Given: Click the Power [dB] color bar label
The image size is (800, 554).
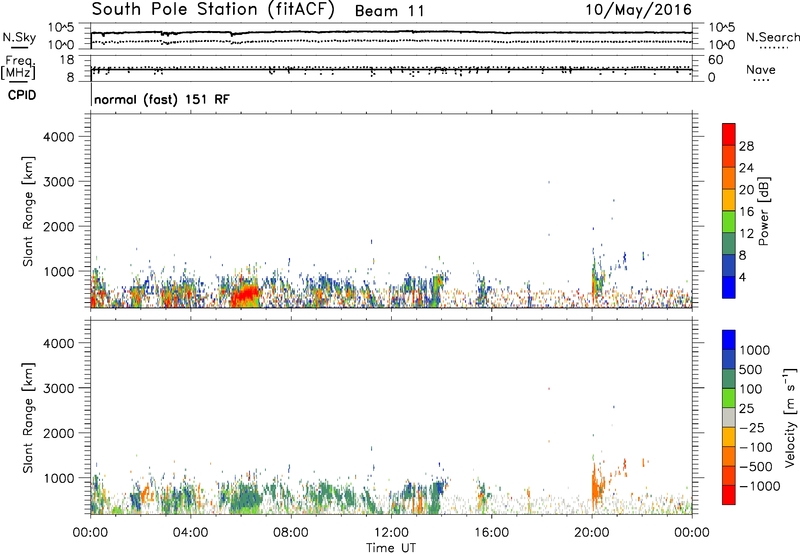Looking at the screenshot, I should pos(763,211).
